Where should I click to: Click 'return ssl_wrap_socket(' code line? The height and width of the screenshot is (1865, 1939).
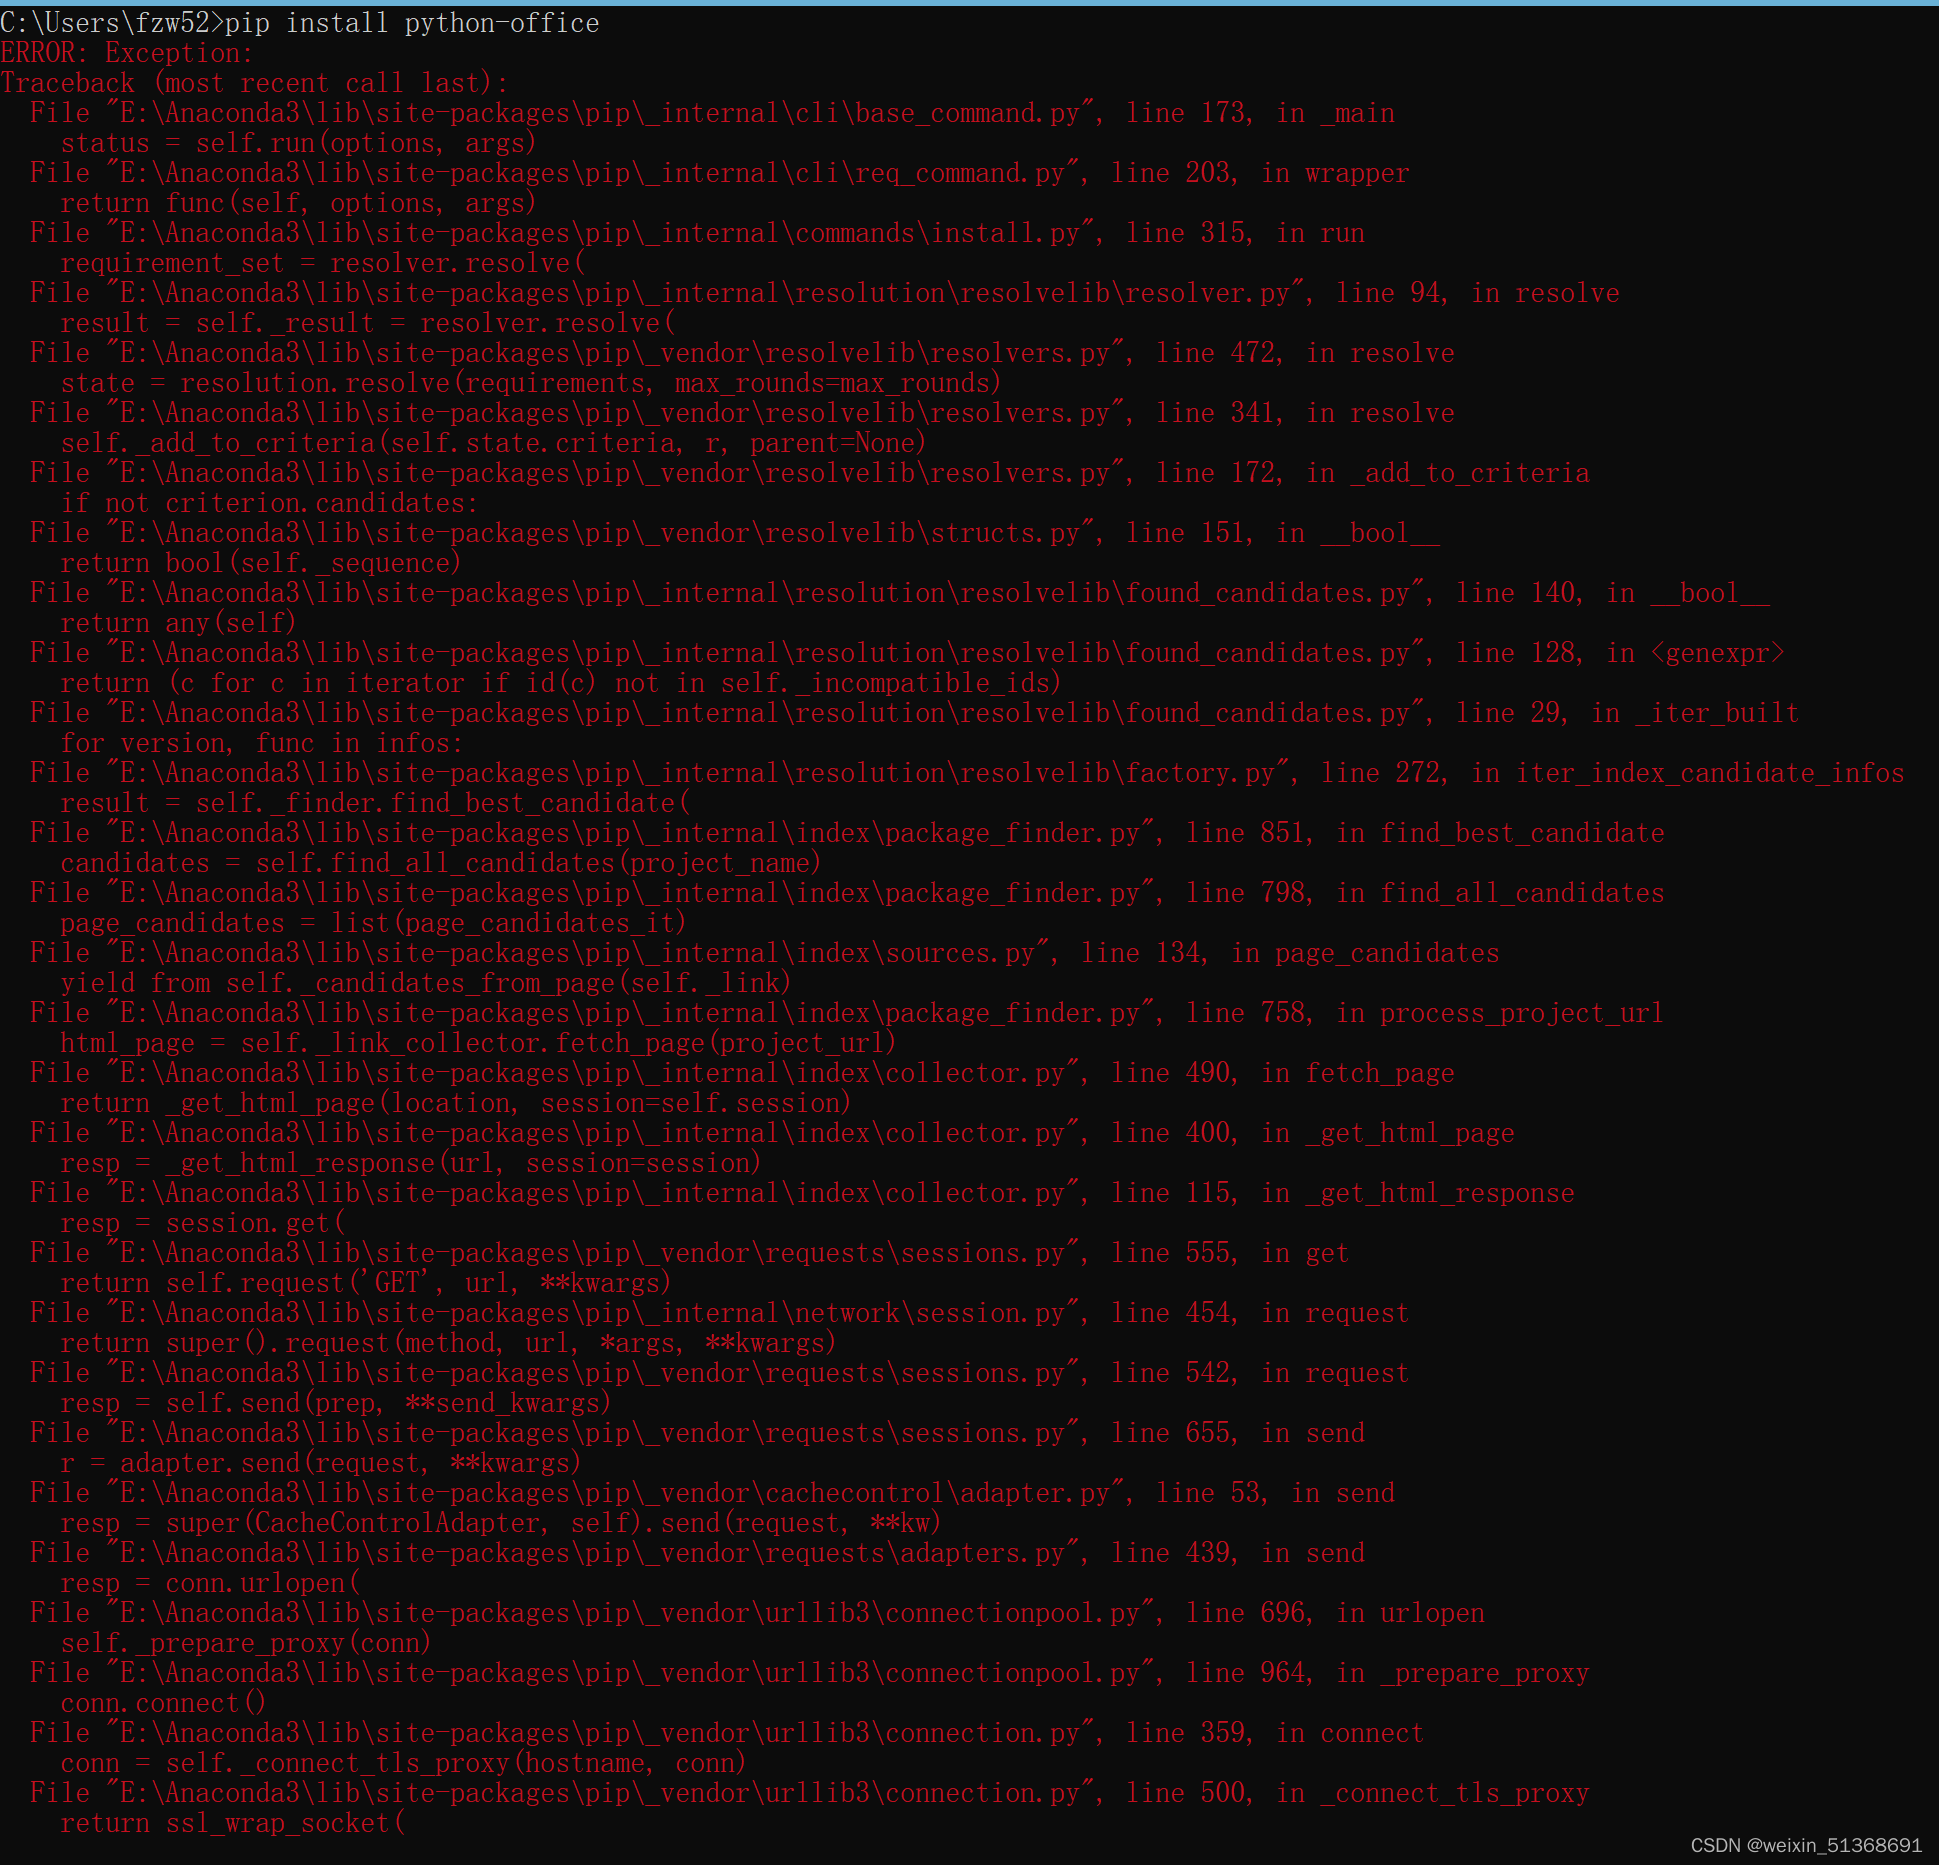coord(232,1823)
